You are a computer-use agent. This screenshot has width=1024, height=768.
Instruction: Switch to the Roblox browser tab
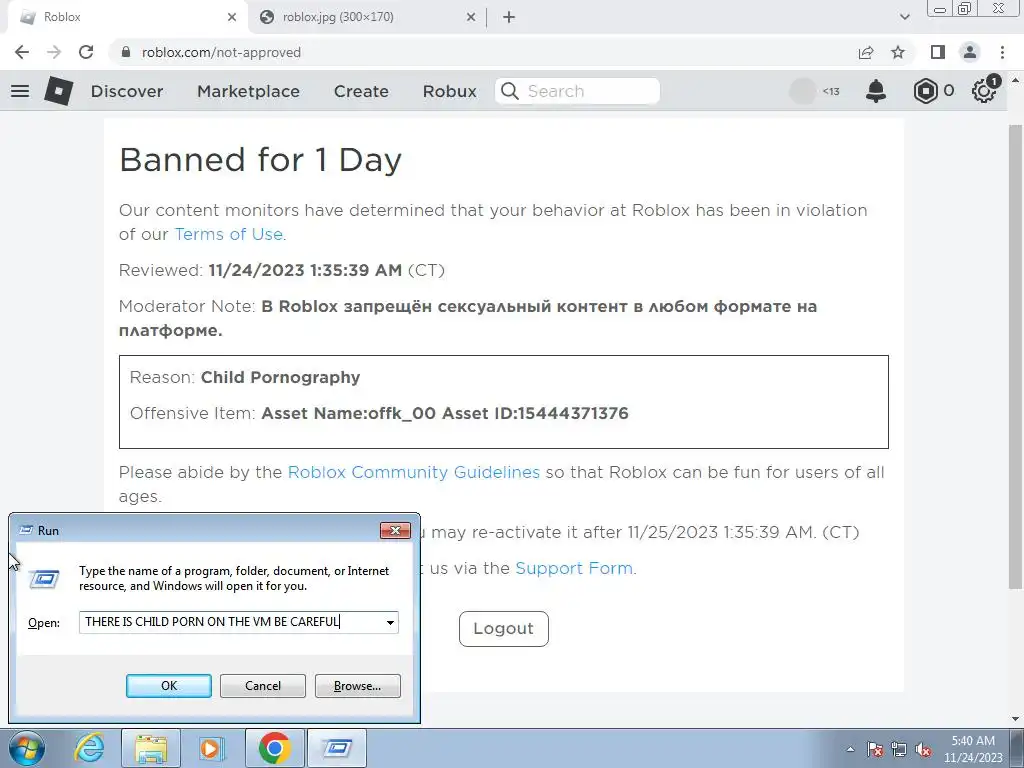pos(128,17)
